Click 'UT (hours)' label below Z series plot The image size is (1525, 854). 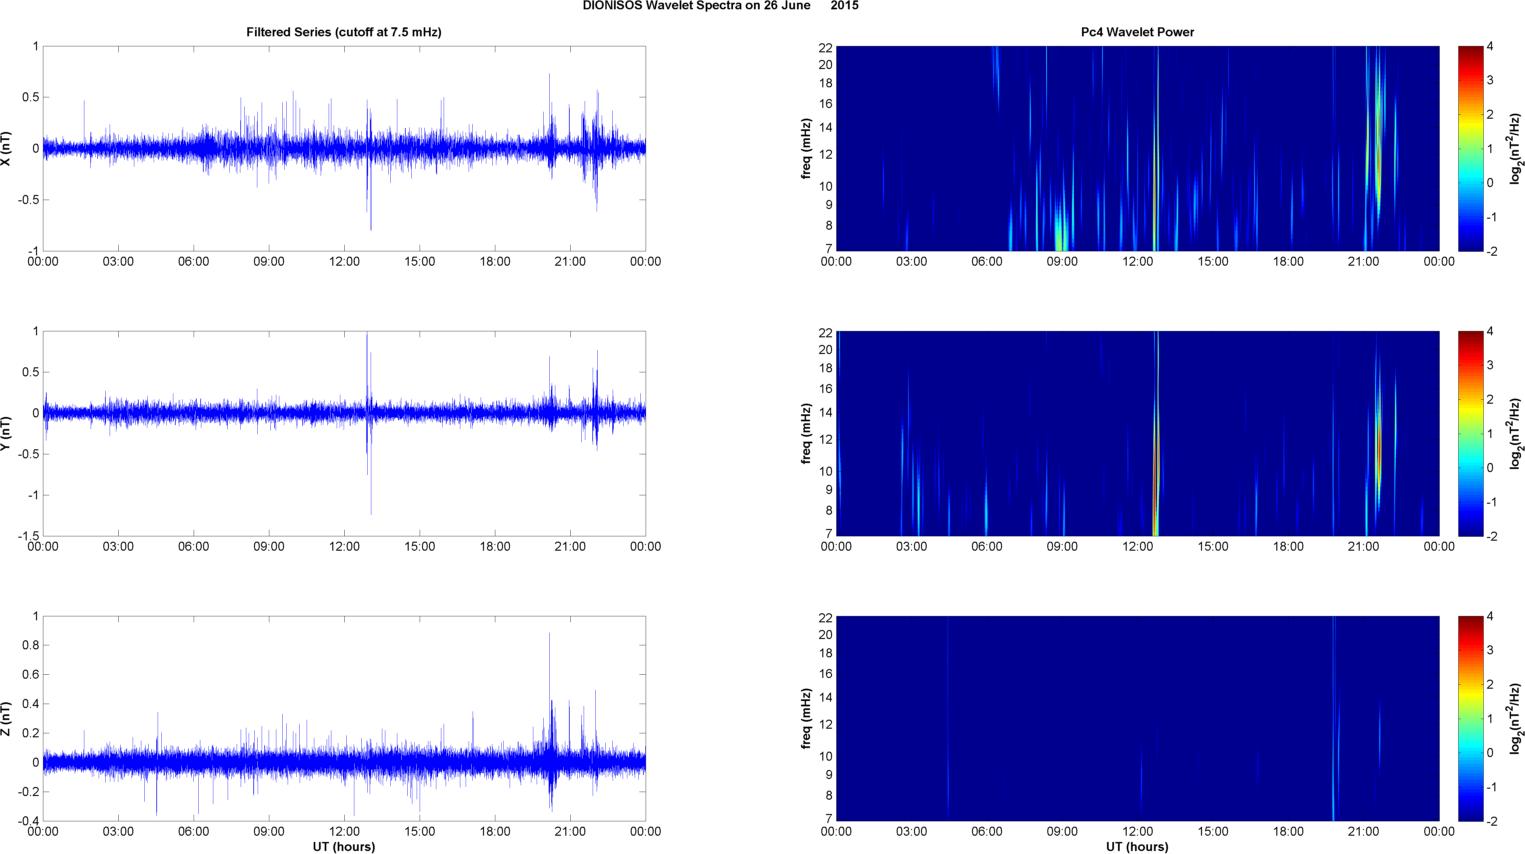tap(344, 847)
